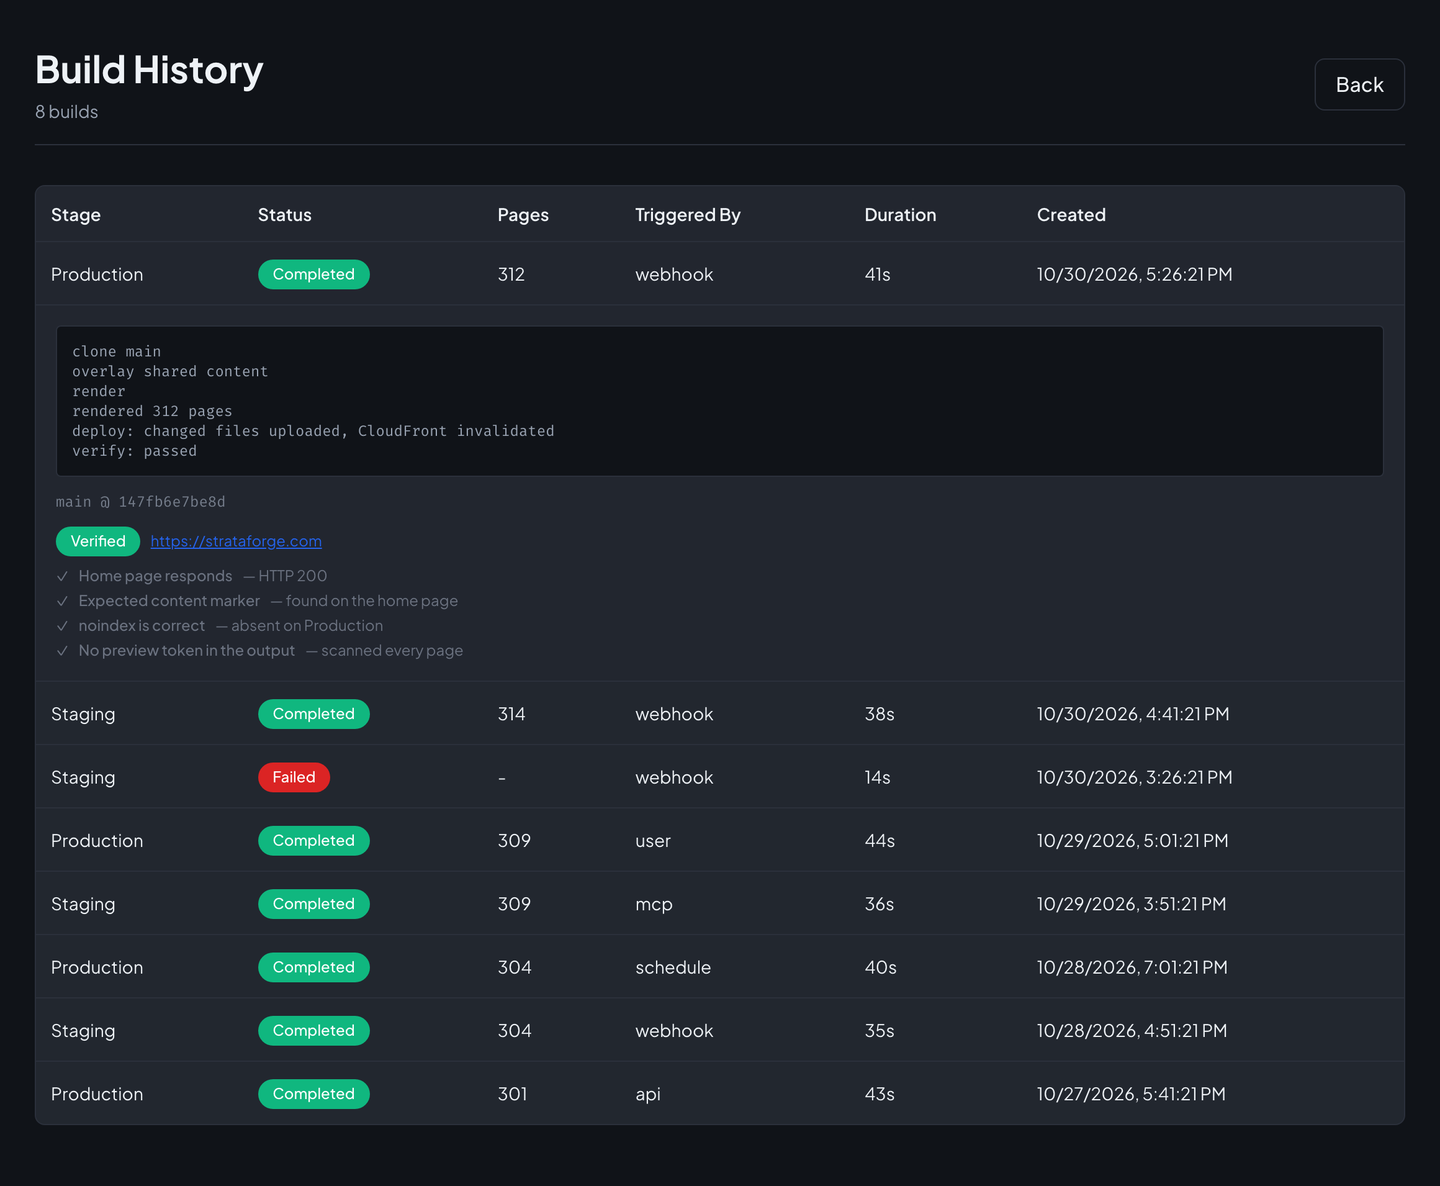The width and height of the screenshot is (1440, 1186).
Task: Click log line 'rendered 312 pages'
Action: point(152,411)
